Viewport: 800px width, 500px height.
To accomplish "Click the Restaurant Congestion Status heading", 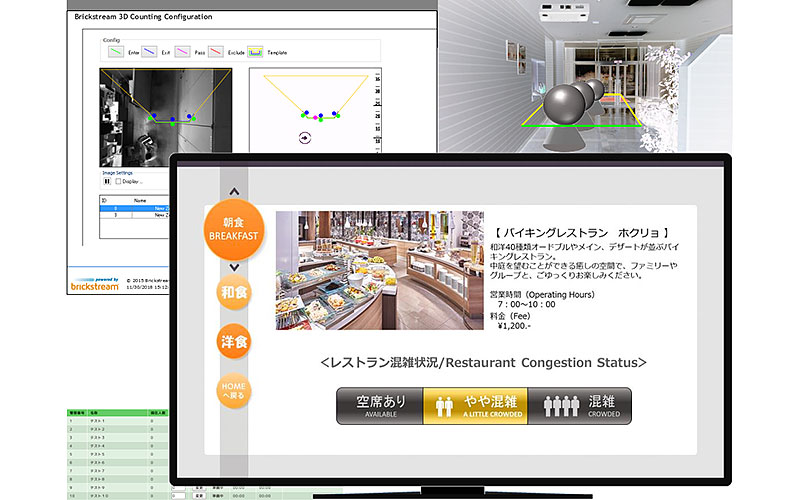I will (483, 363).
